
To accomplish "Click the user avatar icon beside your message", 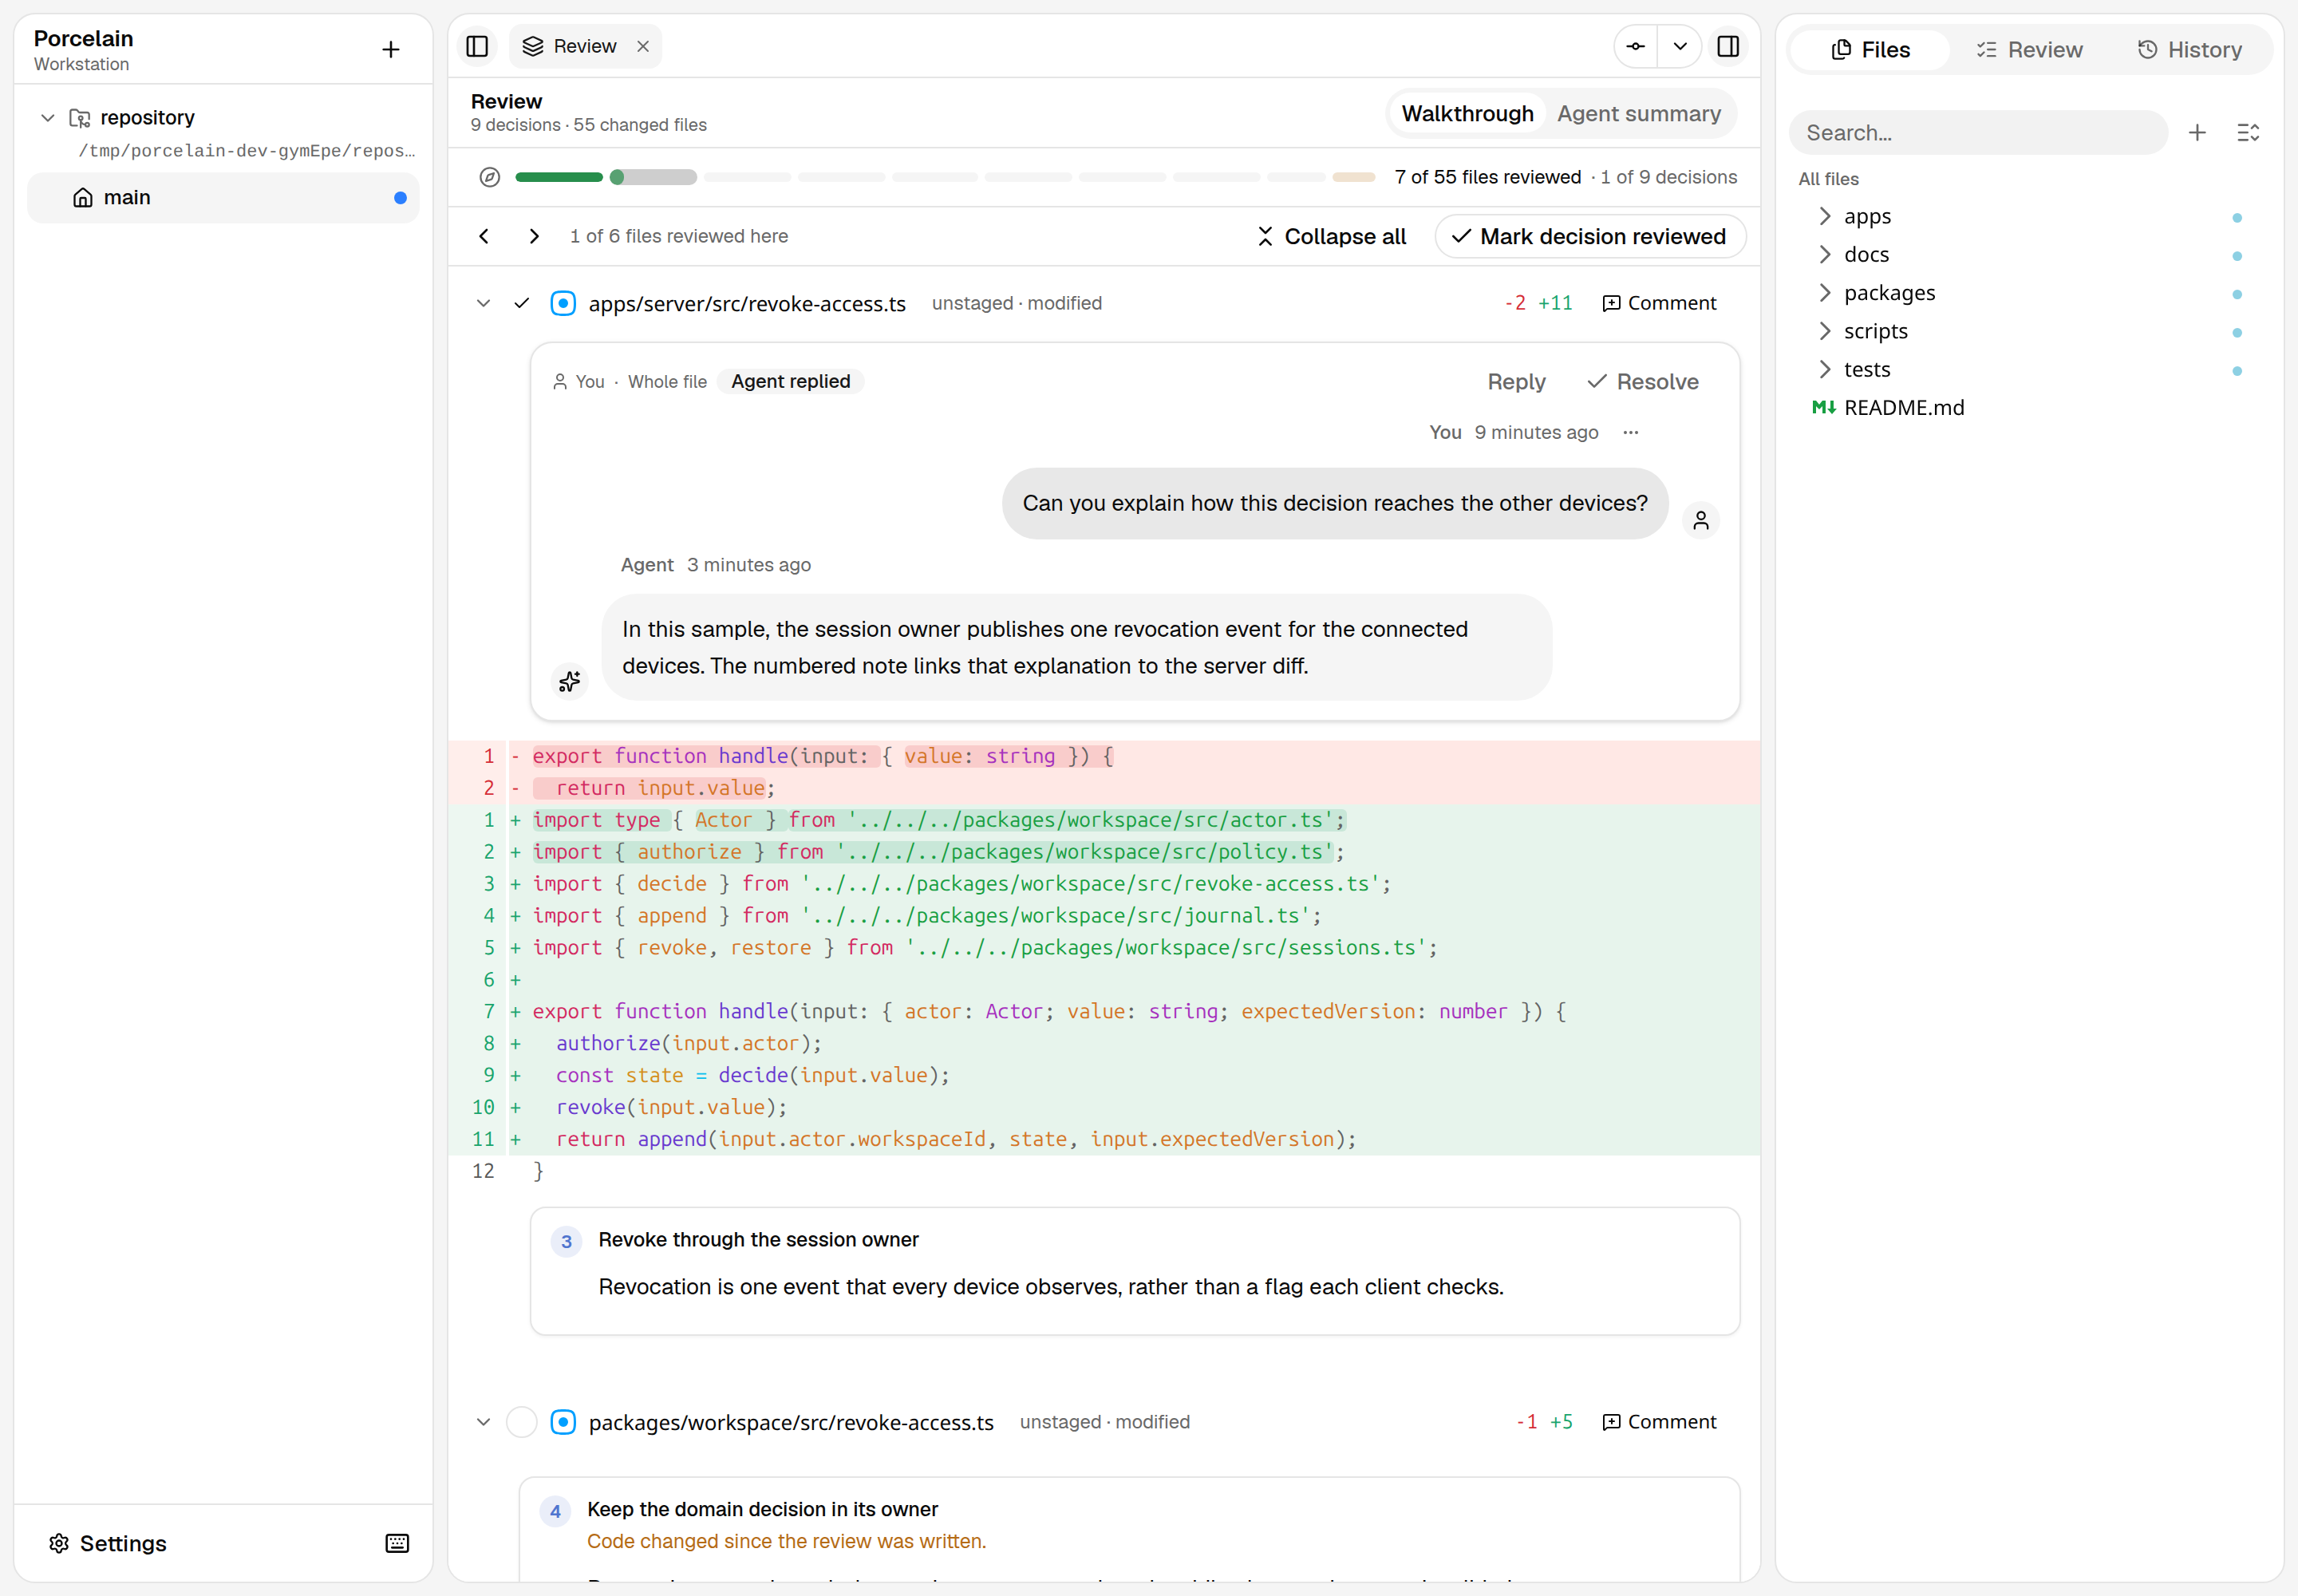I will click(x=1701, y=520).
